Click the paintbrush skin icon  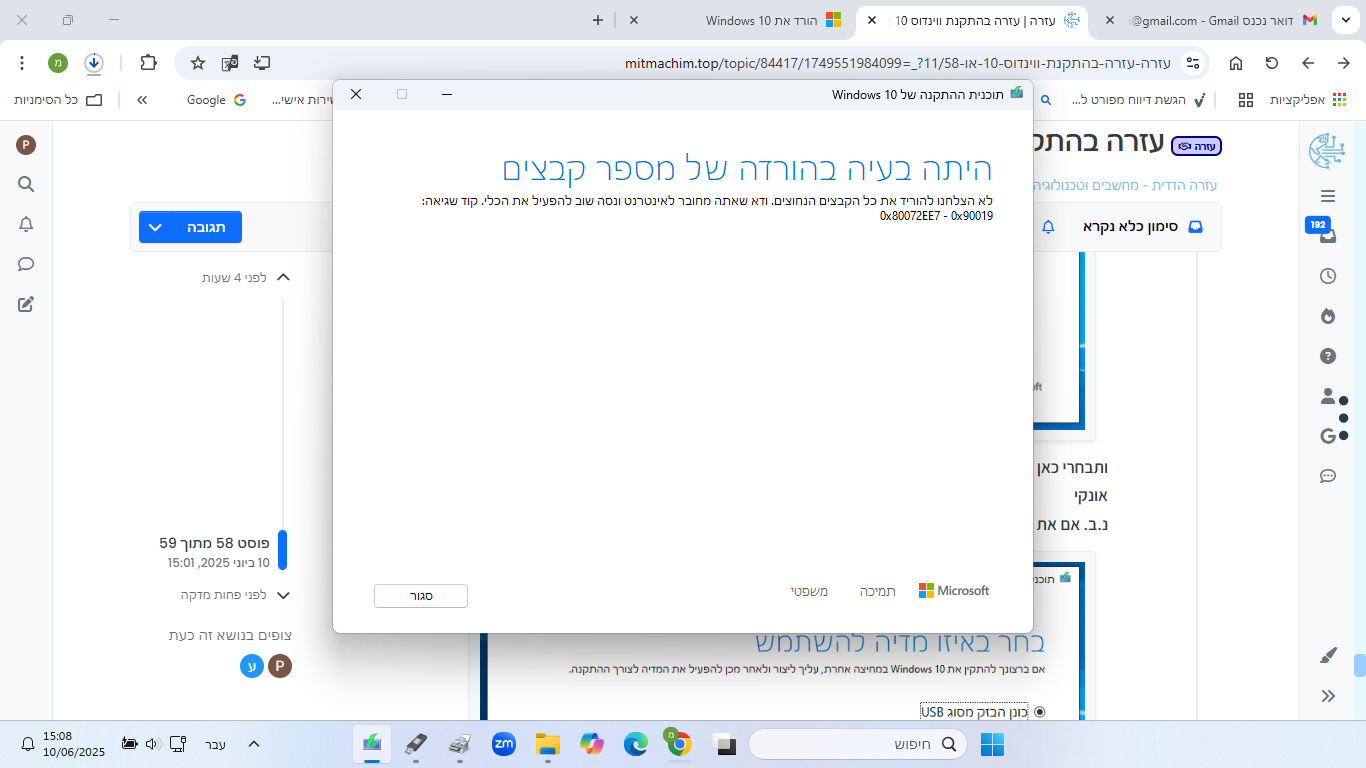pyautogui.click(x=1328, y=656)
